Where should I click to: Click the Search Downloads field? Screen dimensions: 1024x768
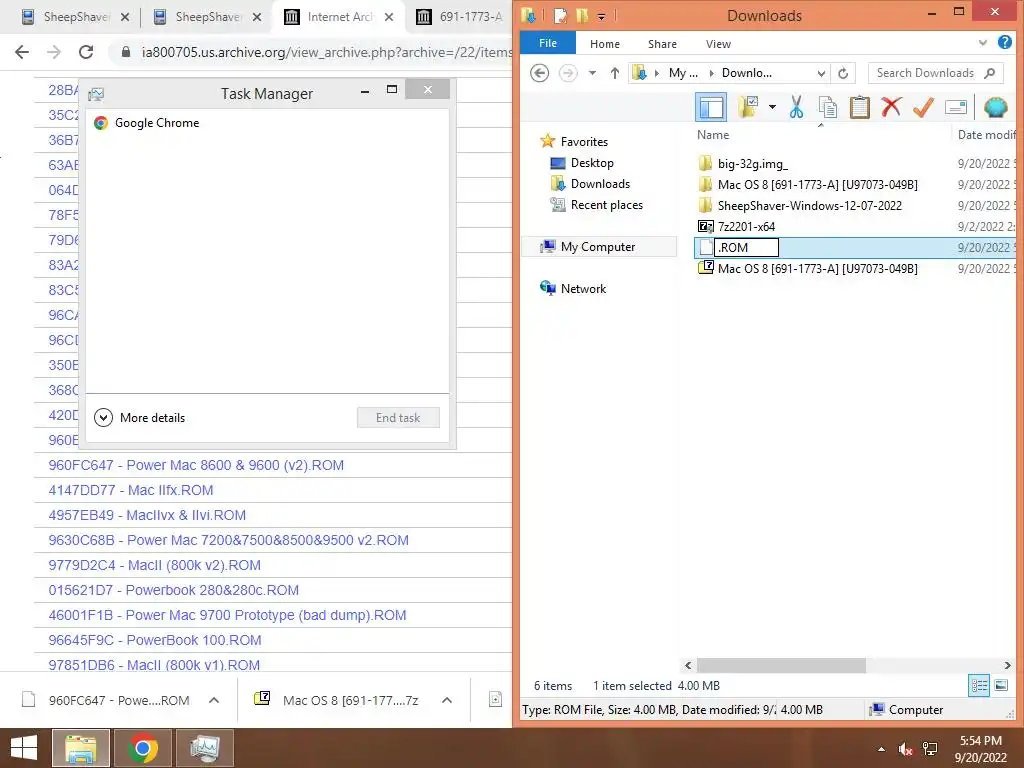tap(935, 73)
